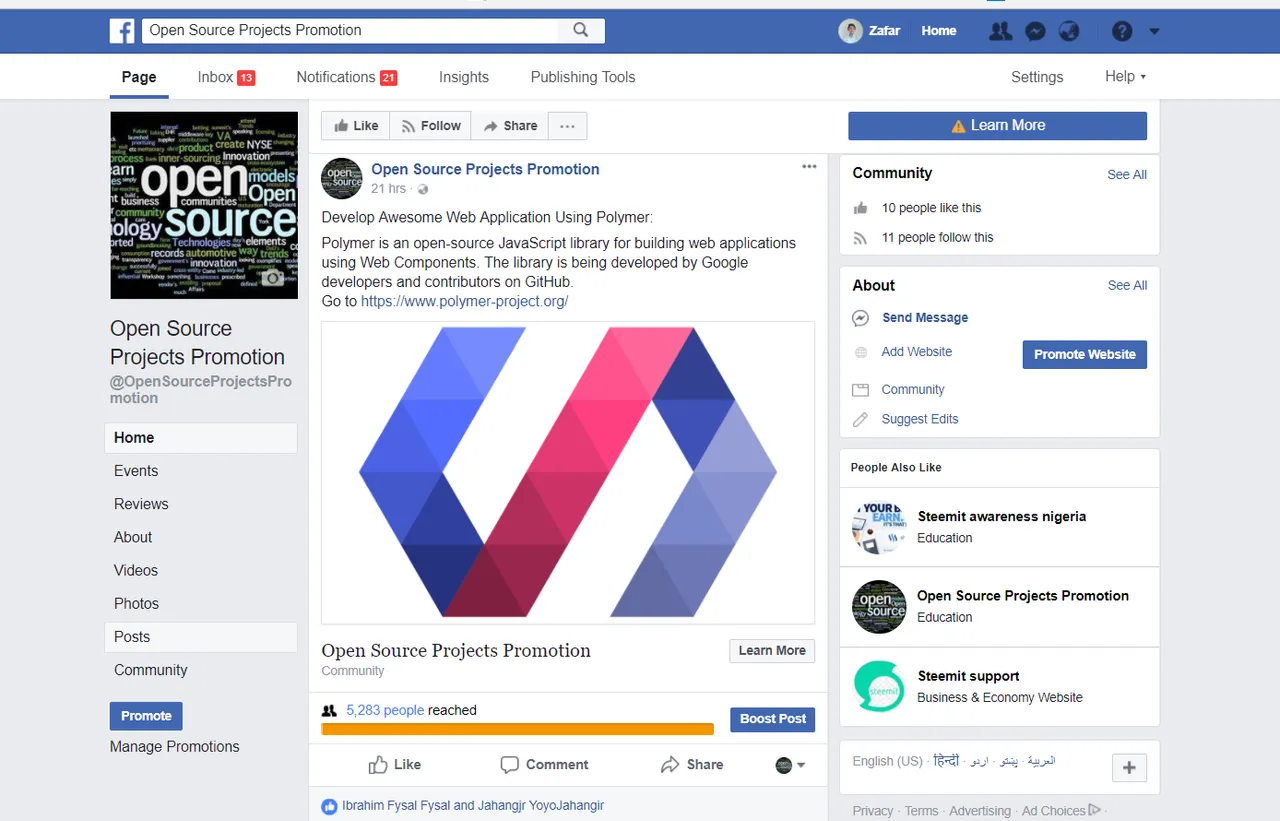1280x821 pixels.
Task: Click into the Facebook search field
Action: pos(351,30)
